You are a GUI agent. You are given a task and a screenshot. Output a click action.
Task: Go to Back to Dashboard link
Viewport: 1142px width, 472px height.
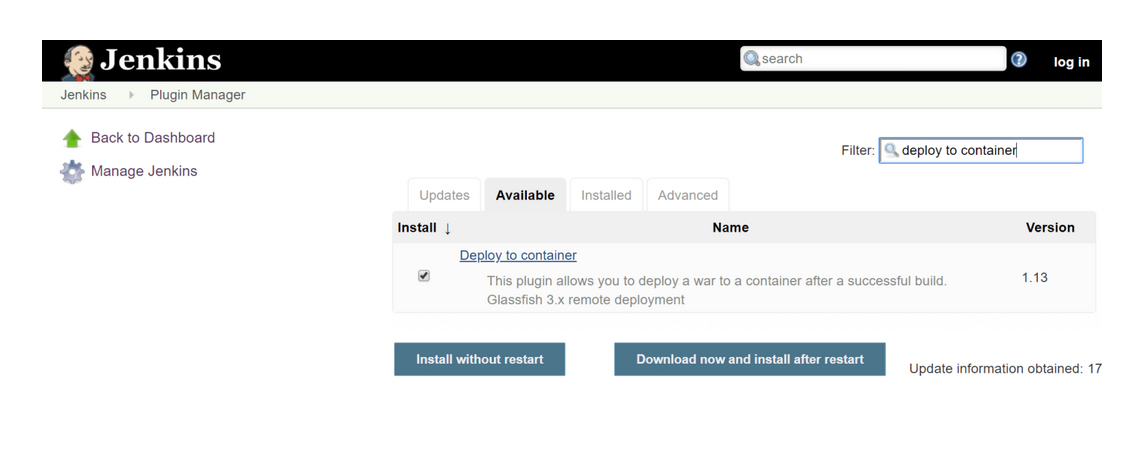153,138
